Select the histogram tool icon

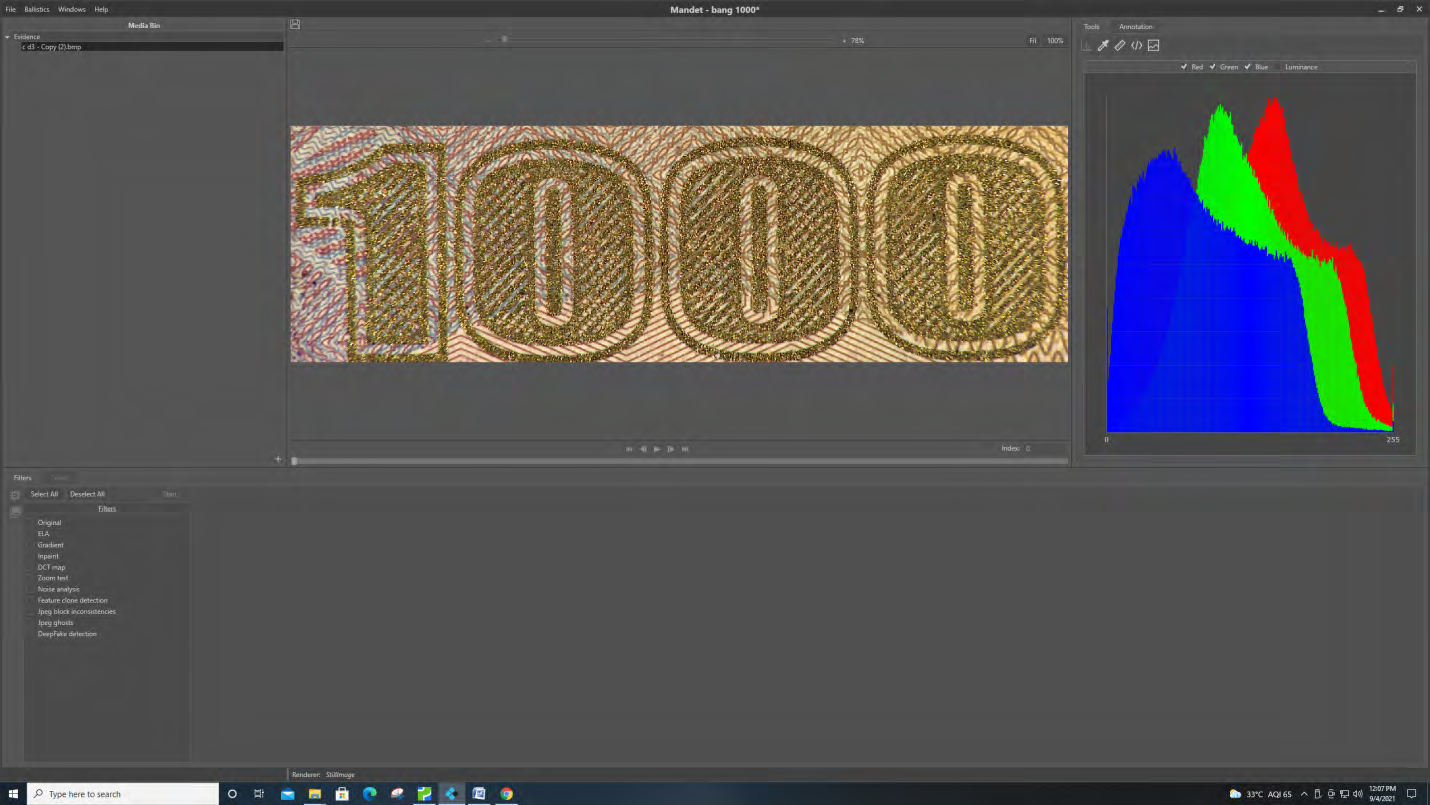[x=1087, y=45]
